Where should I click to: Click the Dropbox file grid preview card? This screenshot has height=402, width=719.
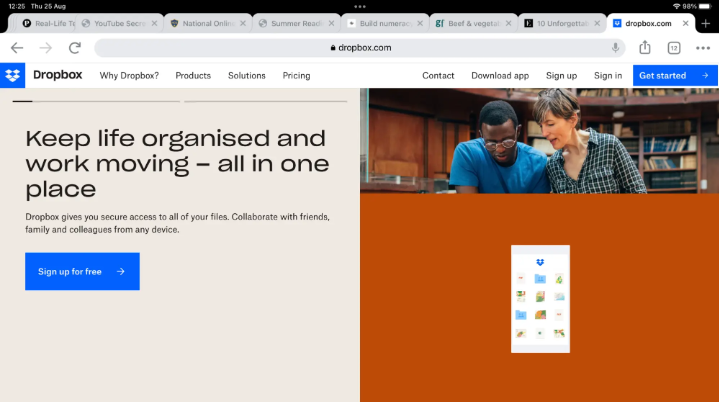(540, 299)
